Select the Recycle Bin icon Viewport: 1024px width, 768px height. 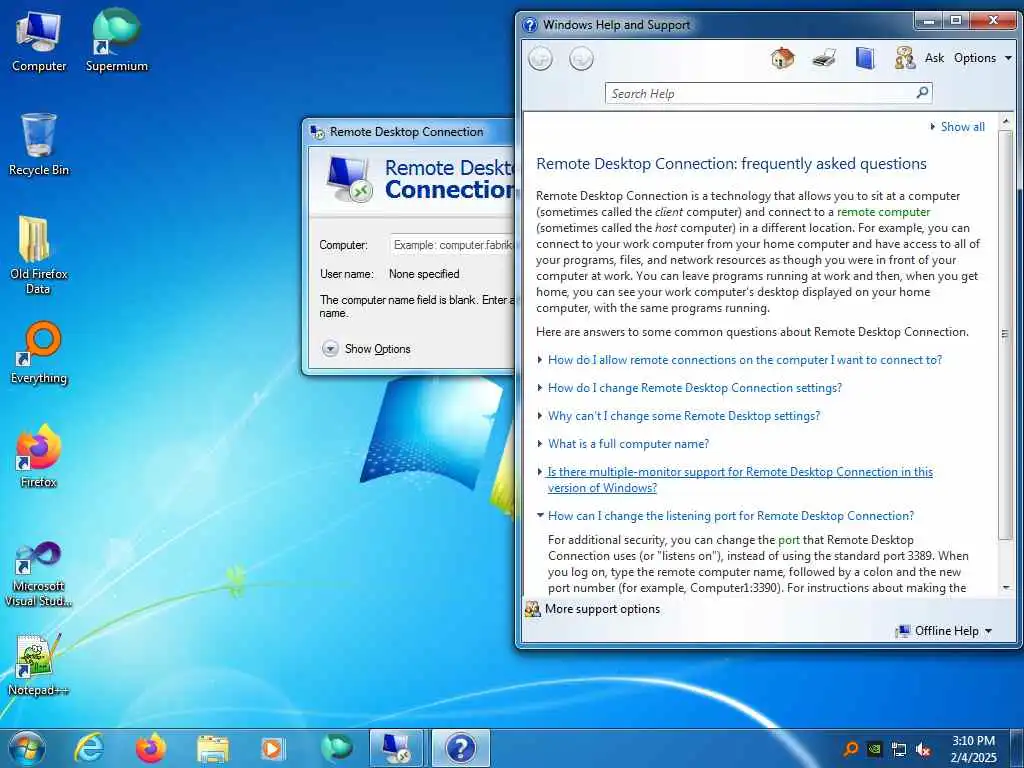[39, 144]
